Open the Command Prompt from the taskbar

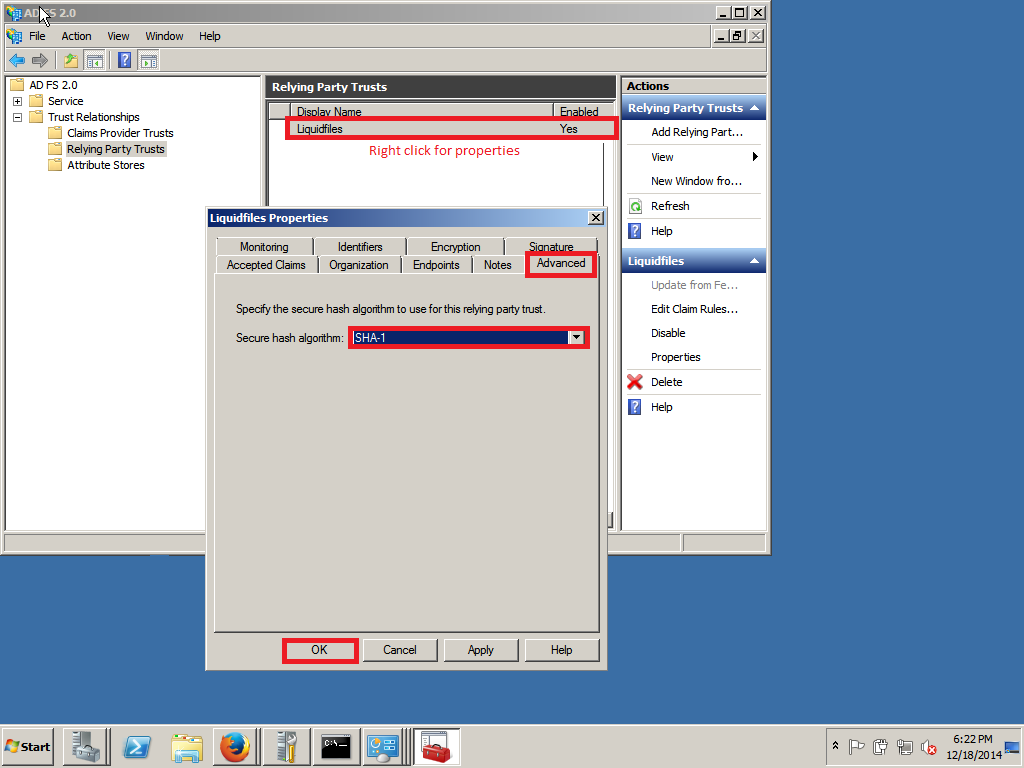tap(335, 746)
